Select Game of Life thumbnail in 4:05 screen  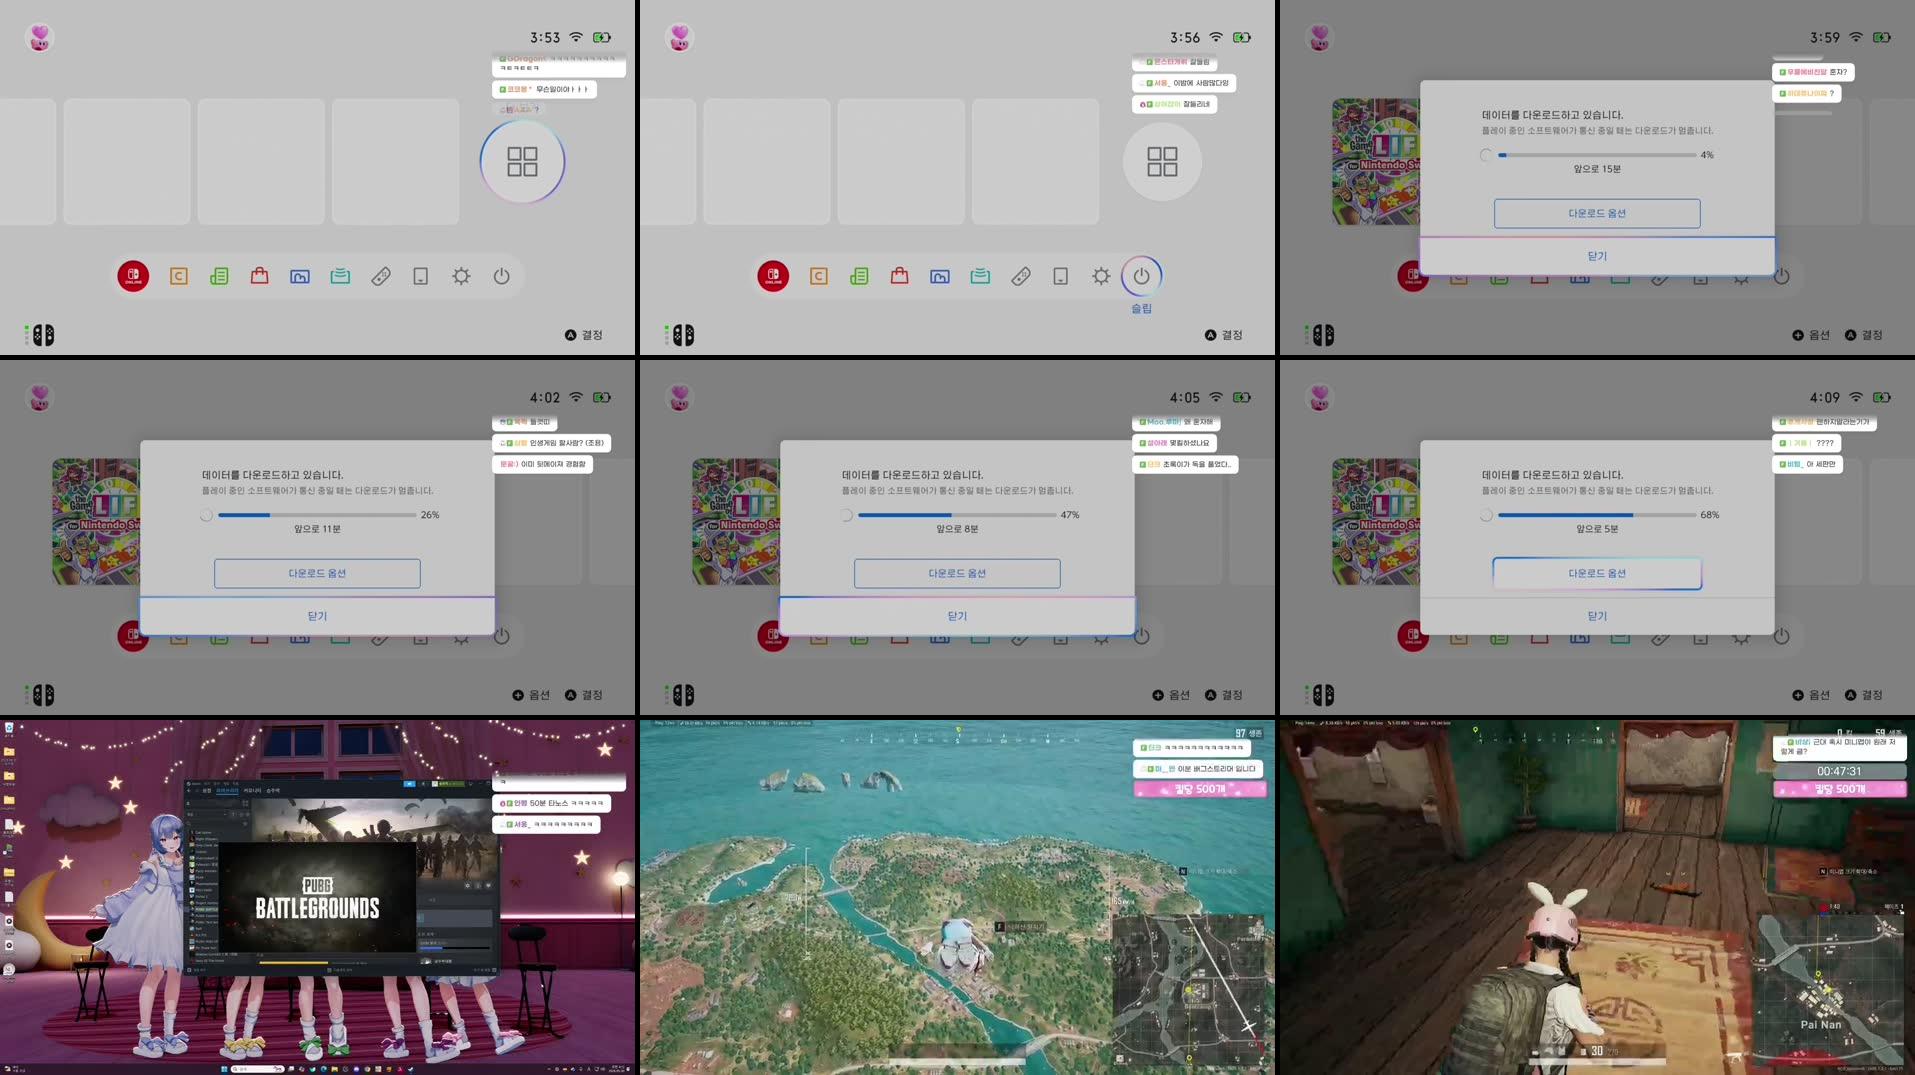pyautogui.click(x=735, y=522)
